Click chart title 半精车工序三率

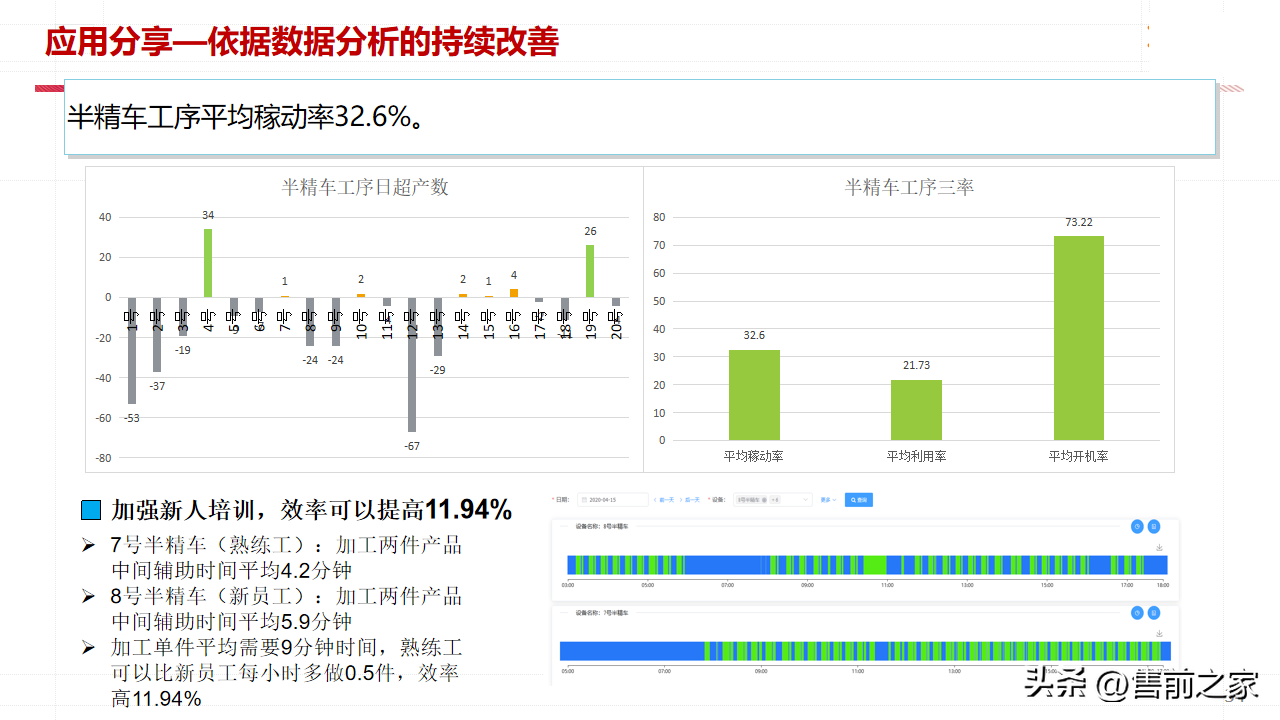coord(909,187)
